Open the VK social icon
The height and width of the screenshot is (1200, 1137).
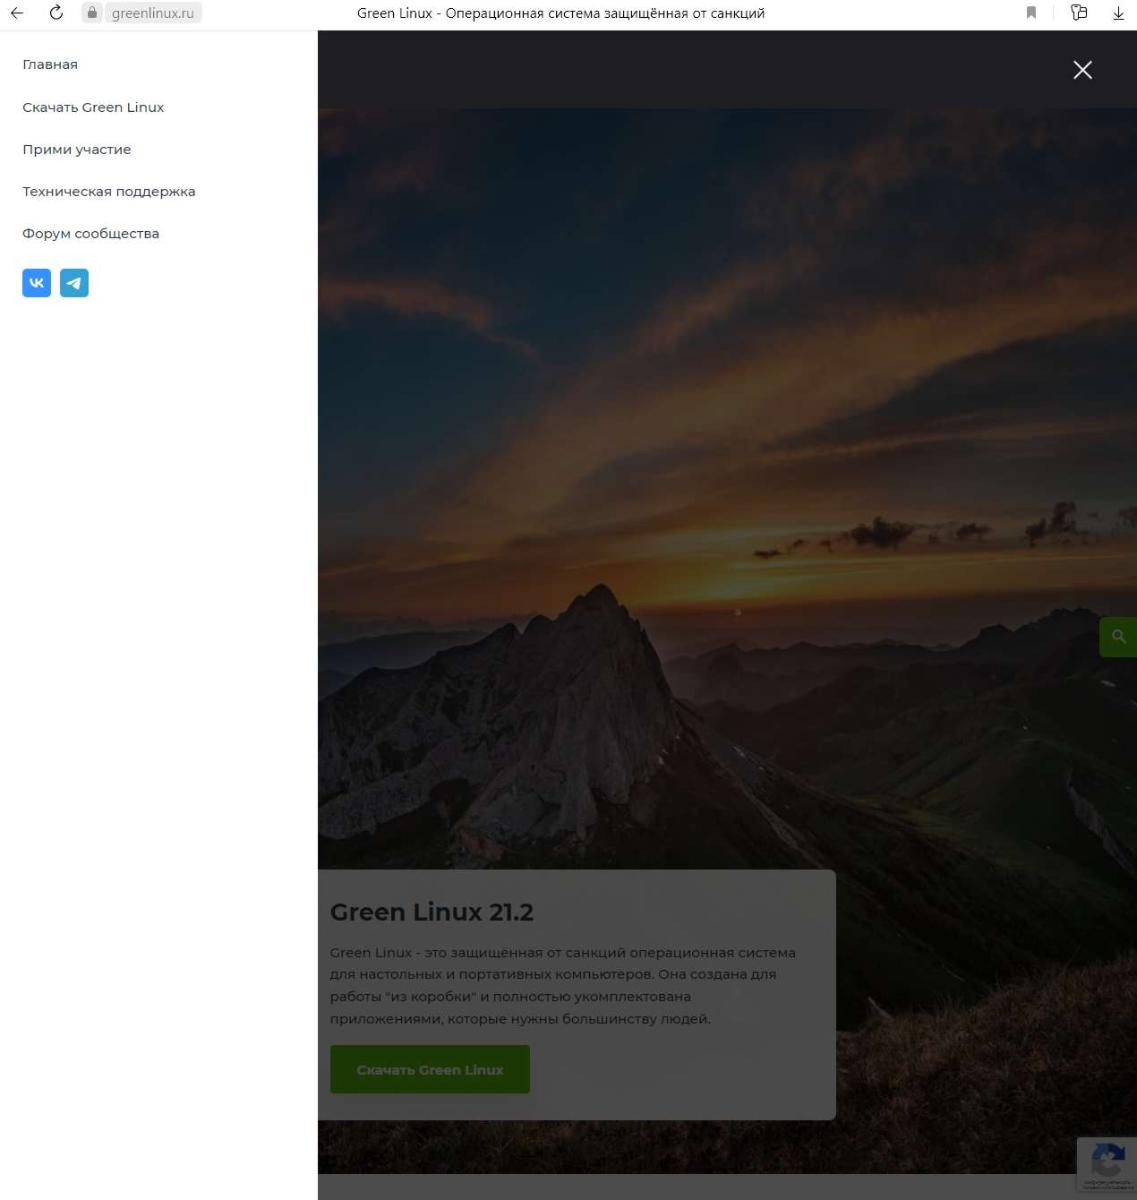coord(37,283)
